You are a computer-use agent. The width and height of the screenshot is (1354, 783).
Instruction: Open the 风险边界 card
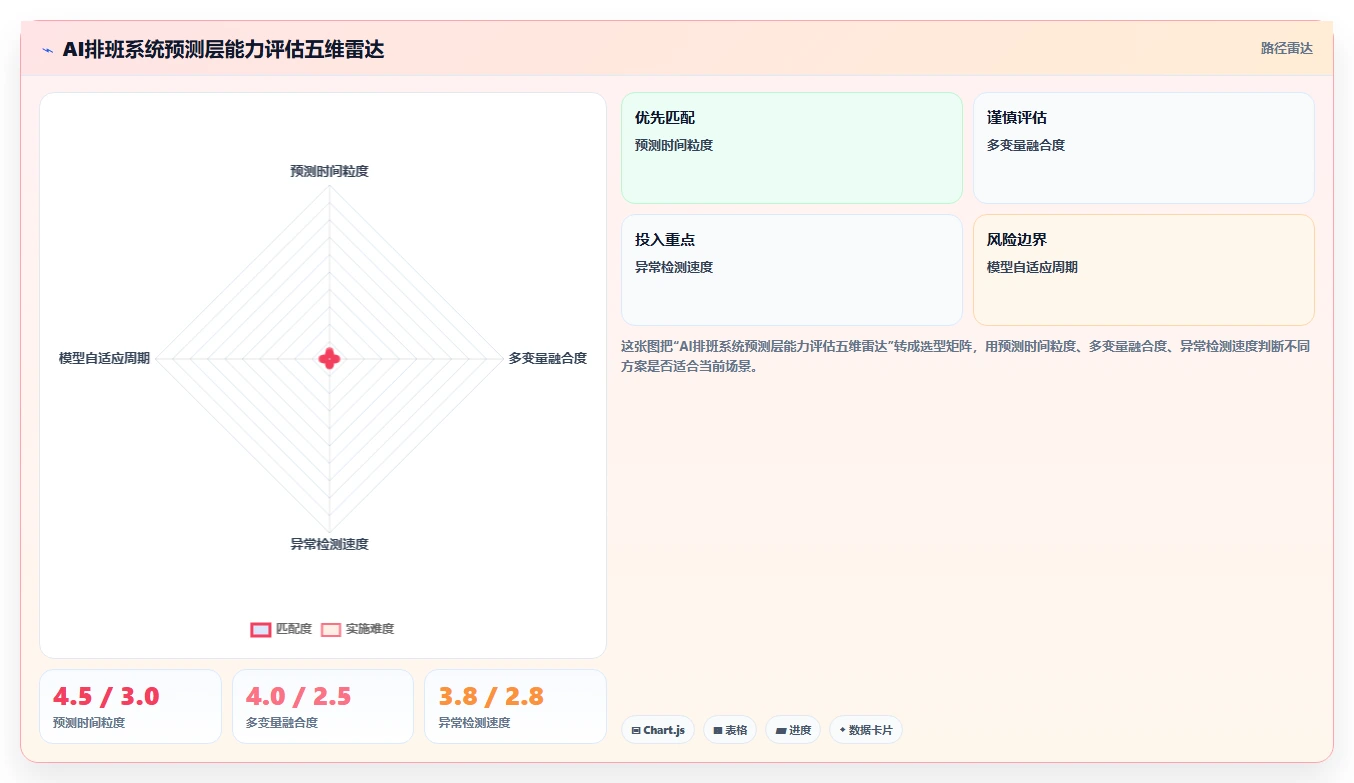click(1144, 270)
